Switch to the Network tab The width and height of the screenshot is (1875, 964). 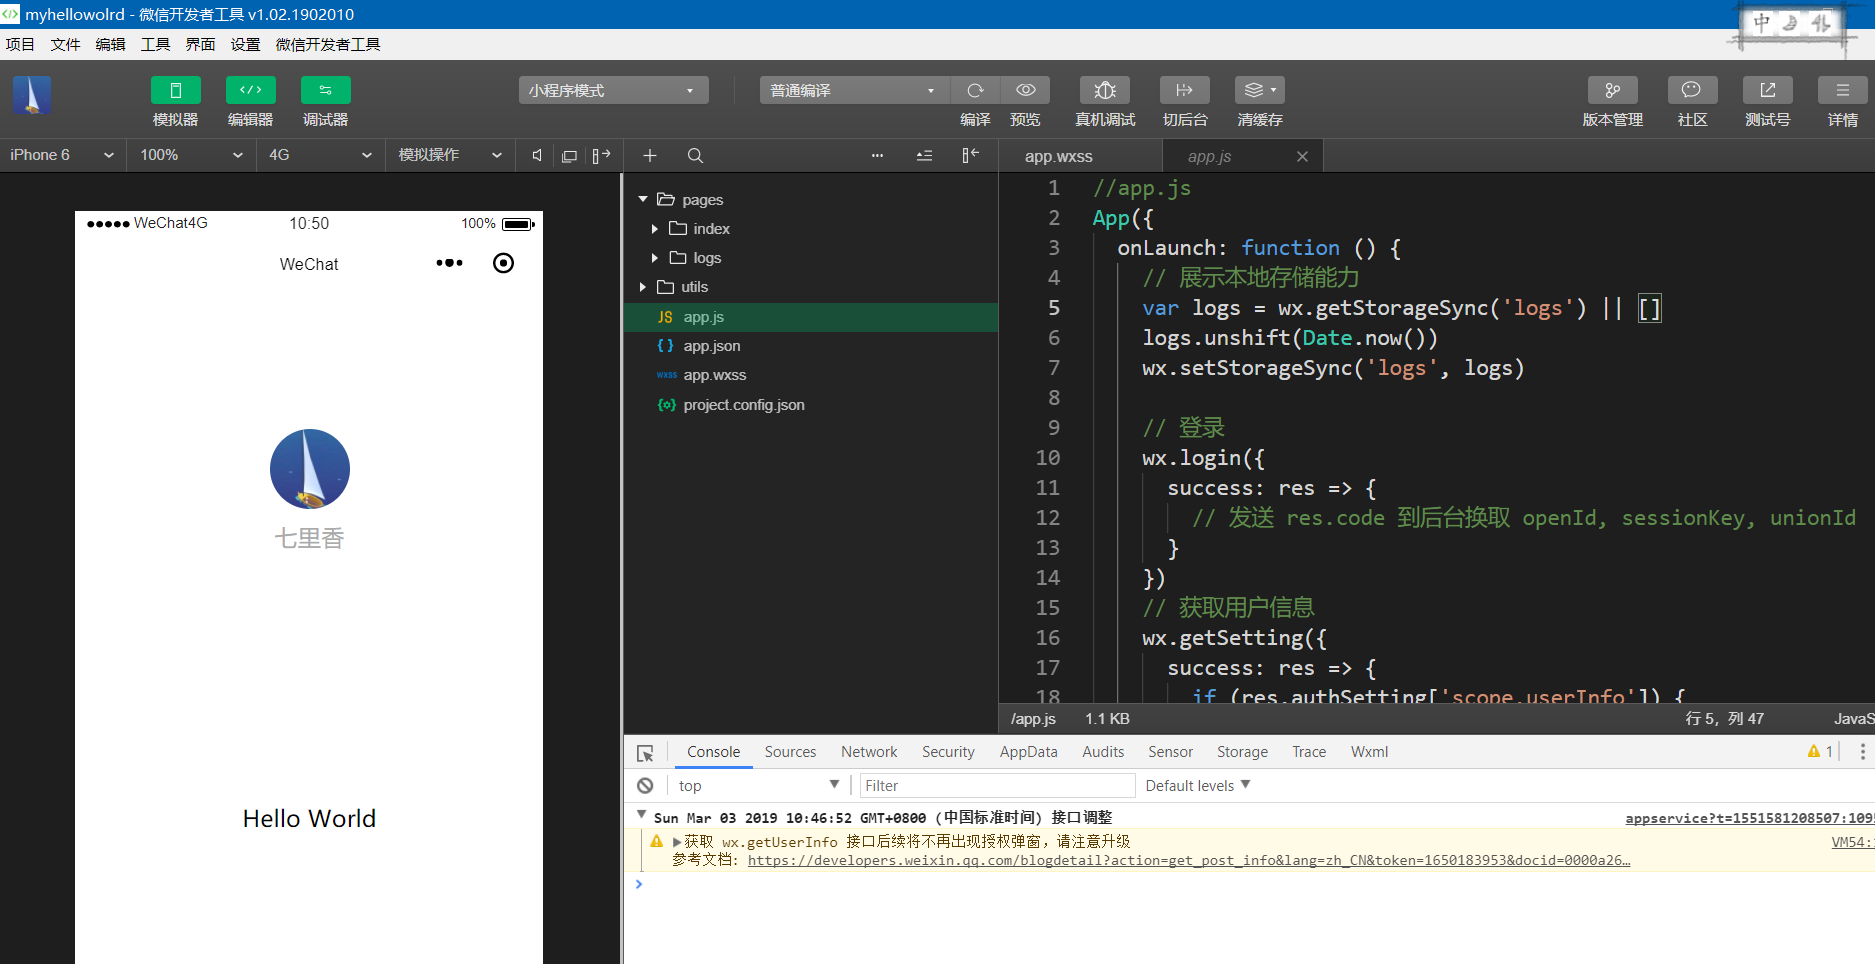point(869,752)
